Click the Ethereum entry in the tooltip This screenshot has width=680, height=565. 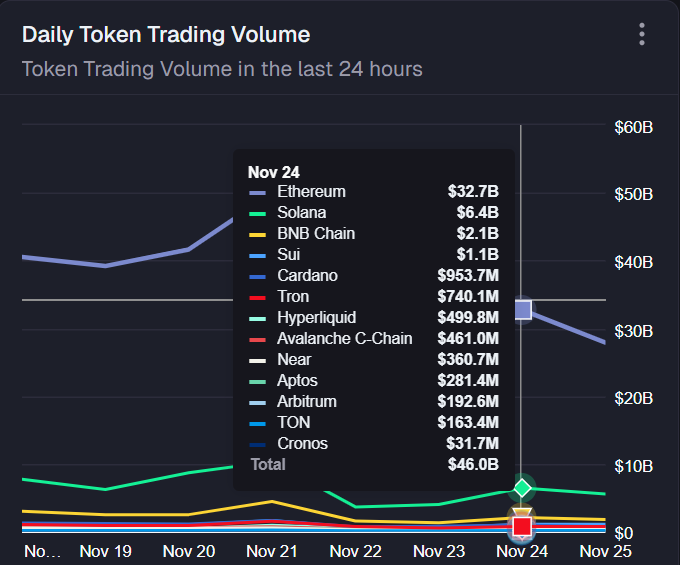tap(311, 192)
